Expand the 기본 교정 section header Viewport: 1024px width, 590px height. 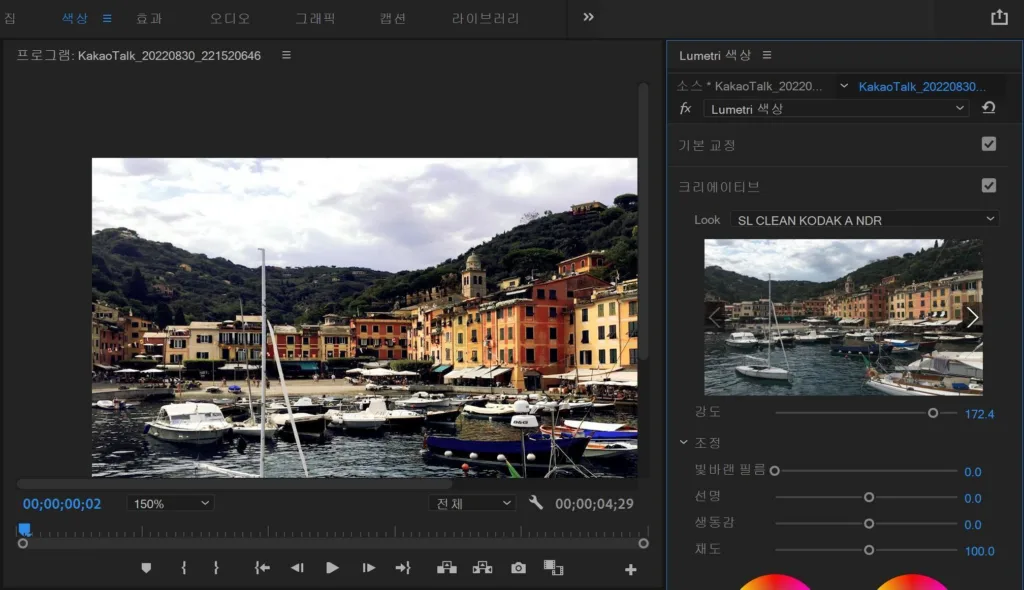tap(707, 145)
